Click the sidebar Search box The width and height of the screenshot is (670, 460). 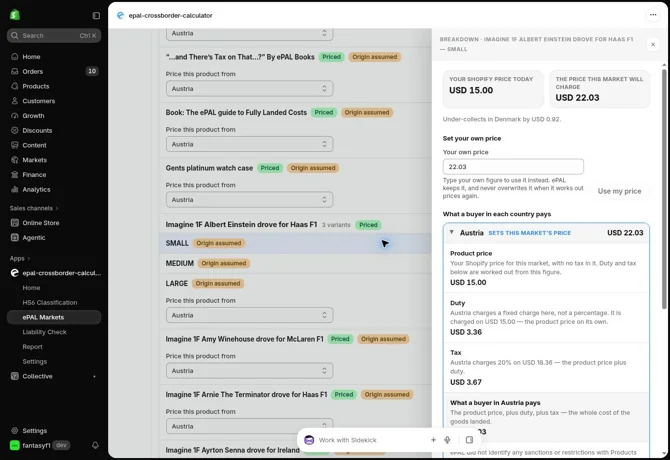54,35
